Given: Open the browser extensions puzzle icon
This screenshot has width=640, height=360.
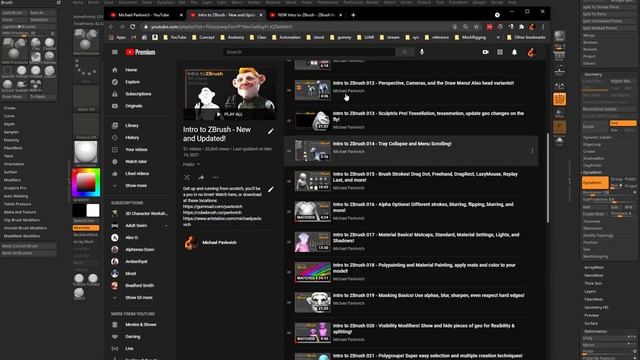Looking at the screenshot, I should [x=521, y=27].
